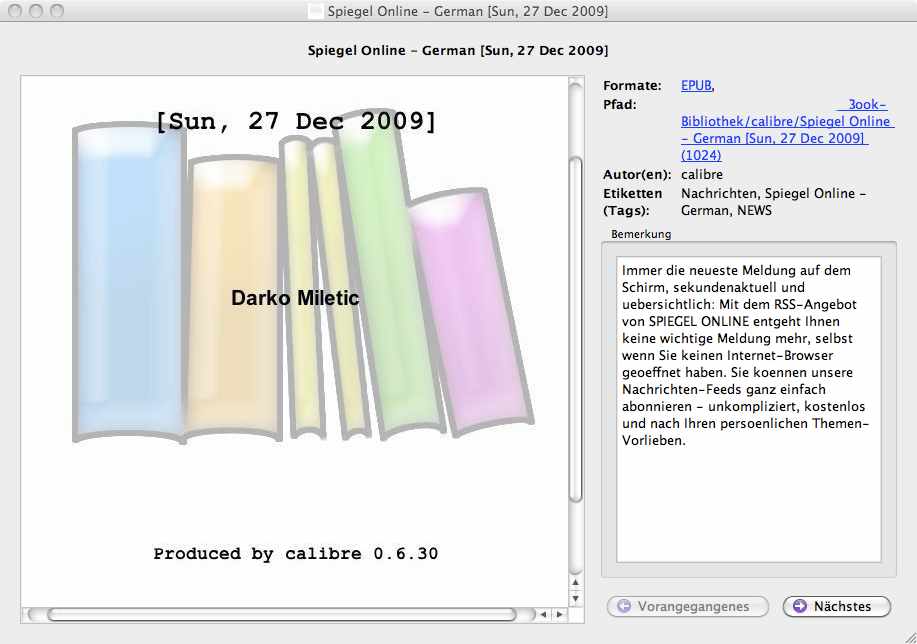The height and width of the screenshot is (644, 917).
Task: Click the Vorangegangenes button
Action: 688,607
